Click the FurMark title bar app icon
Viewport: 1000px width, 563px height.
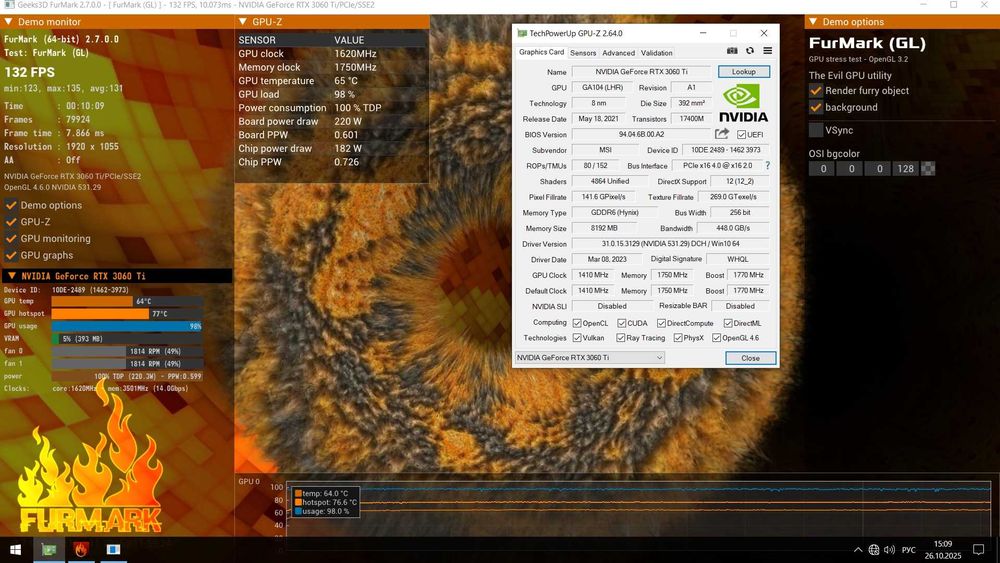point(8,4)
